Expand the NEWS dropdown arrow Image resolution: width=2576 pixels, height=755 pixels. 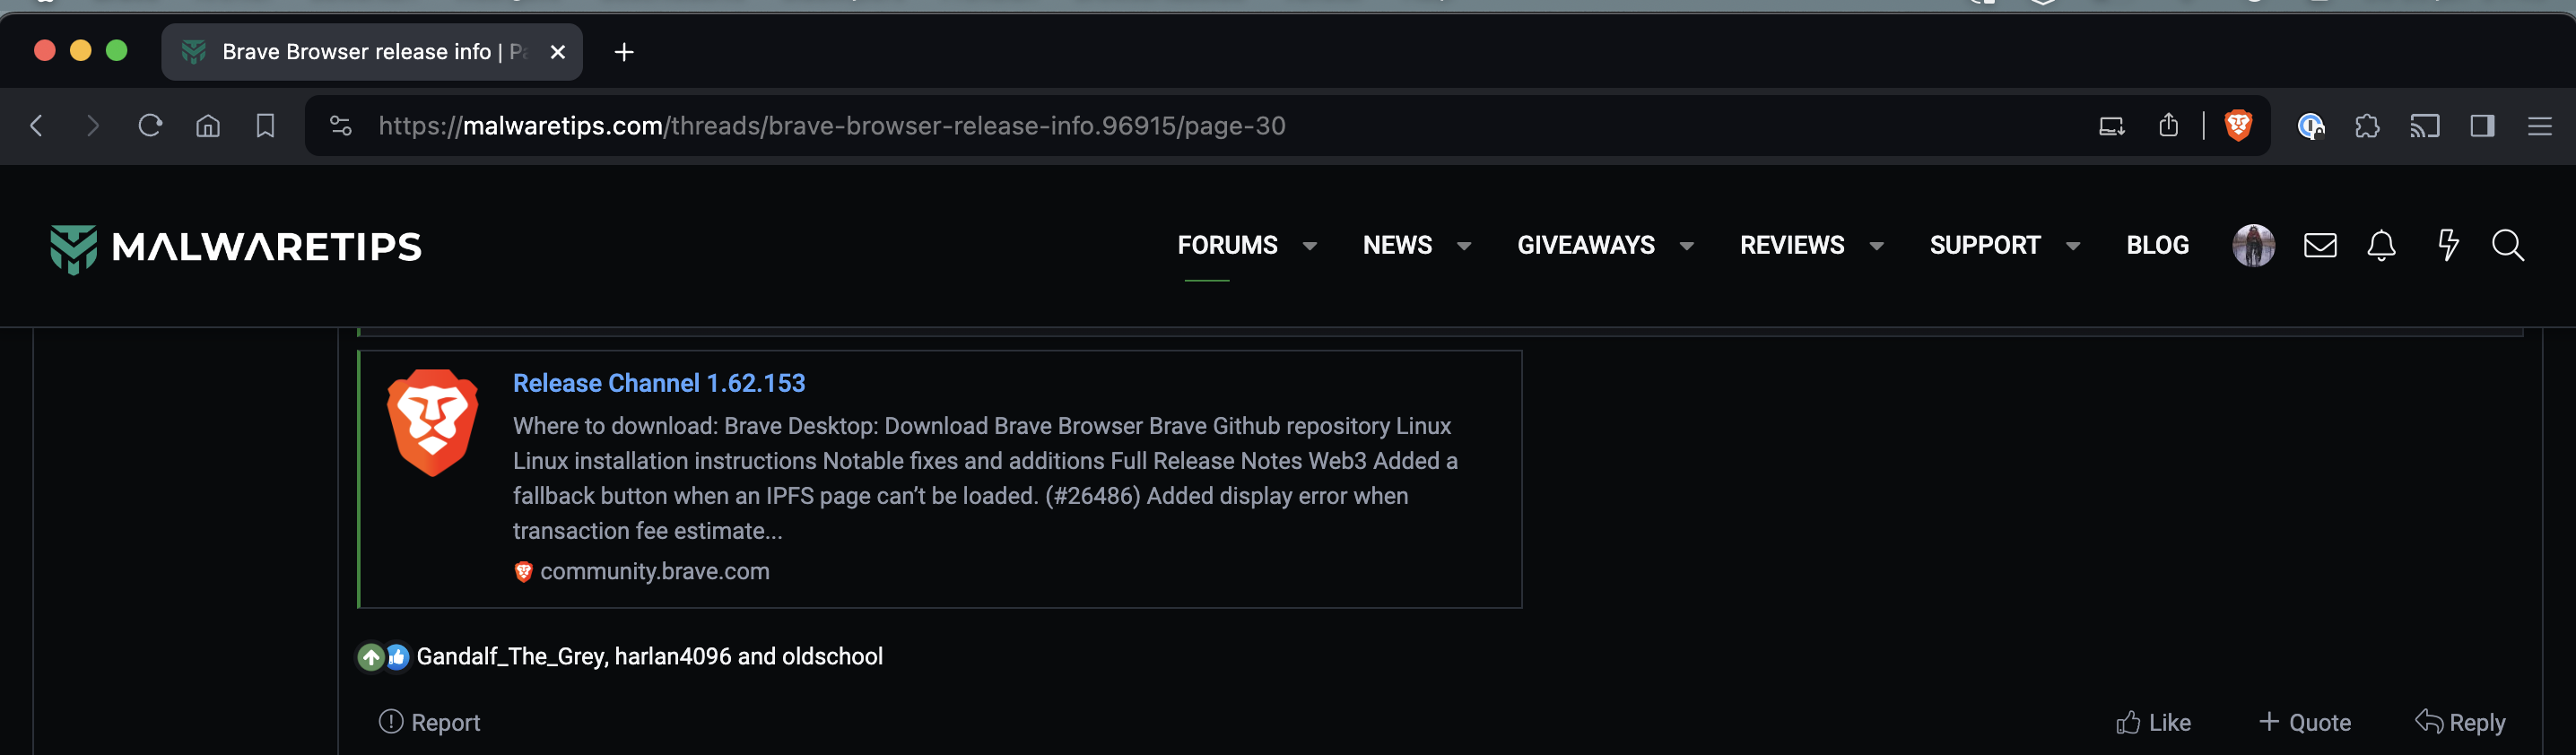coord(1464,247)
